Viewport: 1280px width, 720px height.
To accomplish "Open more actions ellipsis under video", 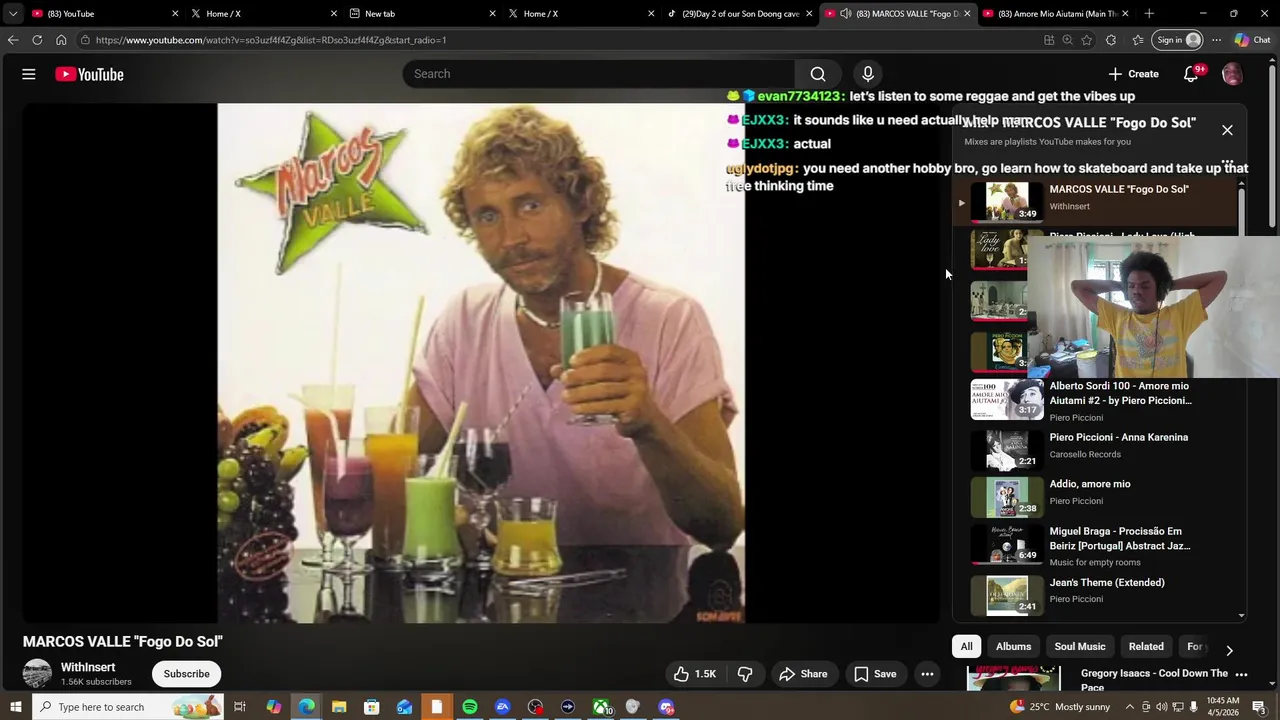I will [927, 674].
